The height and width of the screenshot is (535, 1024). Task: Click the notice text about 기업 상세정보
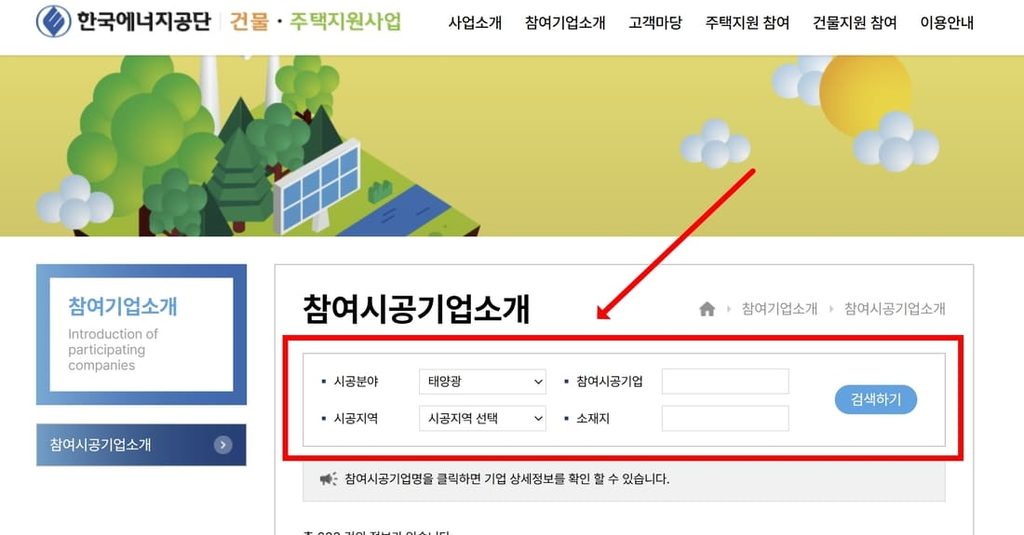pos(507,479)
